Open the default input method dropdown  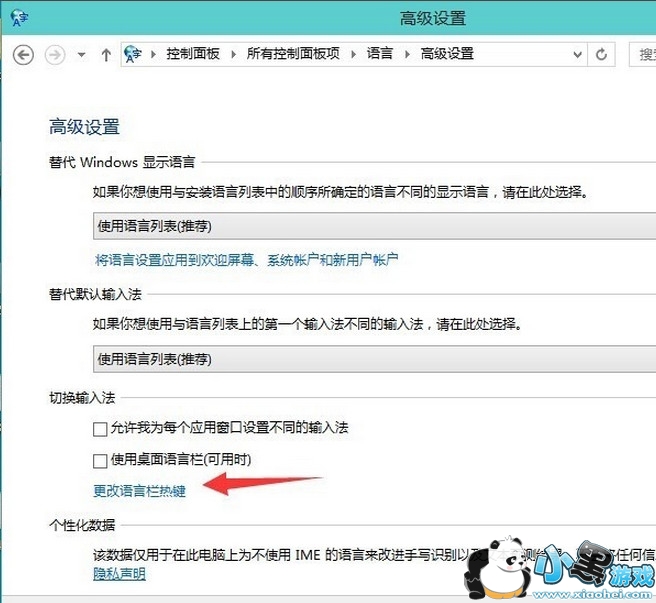pyautogui.click(x=374, y=359)
